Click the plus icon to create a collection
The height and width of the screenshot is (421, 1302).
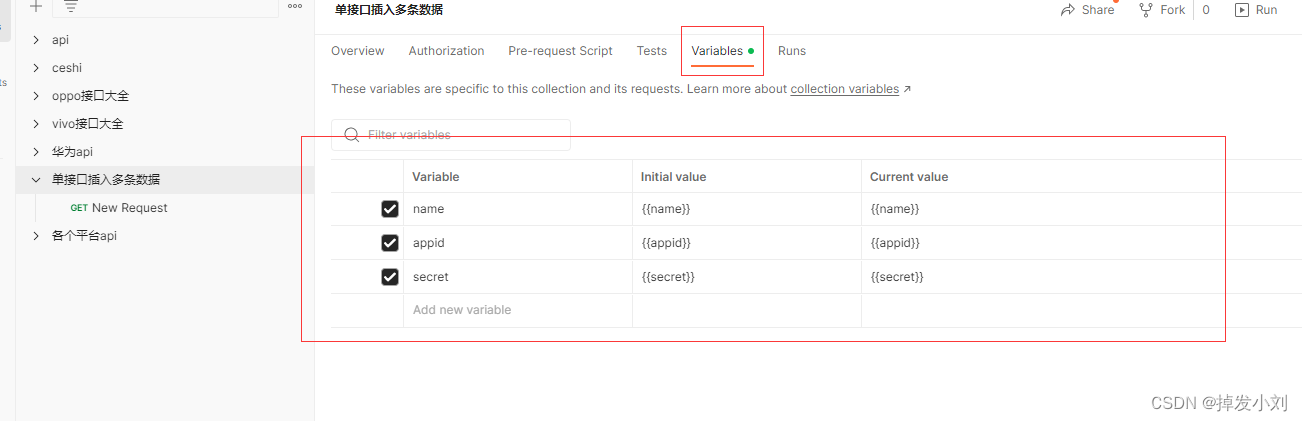(36, 6)
